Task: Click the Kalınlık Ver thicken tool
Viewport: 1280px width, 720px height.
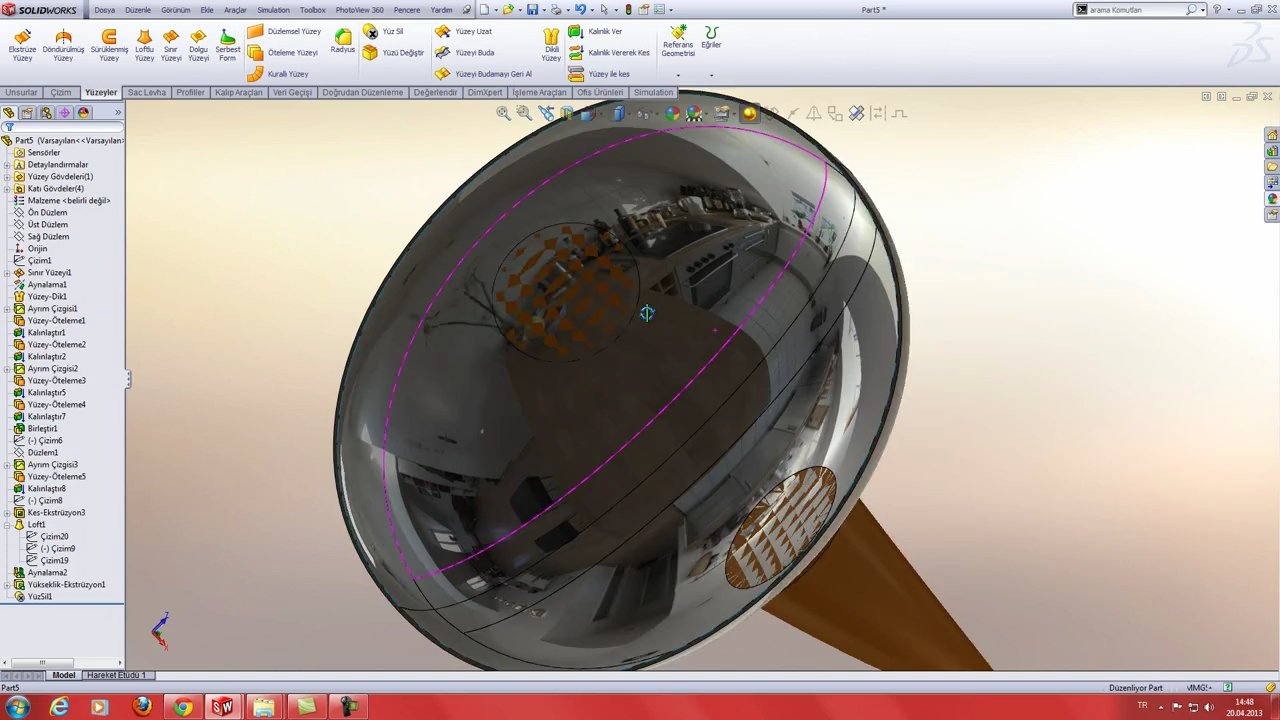Action: click(595, 31)
